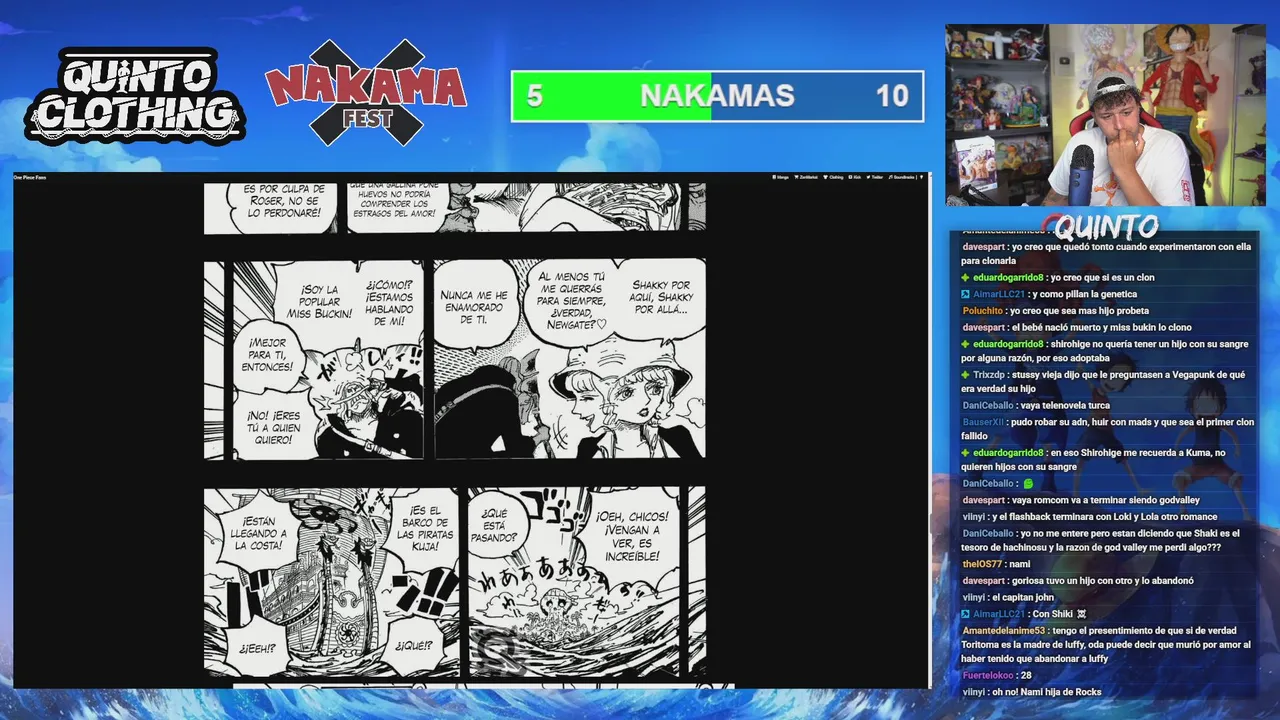The width and height of the screenshot is (1280, 720).
Task: Click the Nakama Fest logo
Action: [365, 92]
